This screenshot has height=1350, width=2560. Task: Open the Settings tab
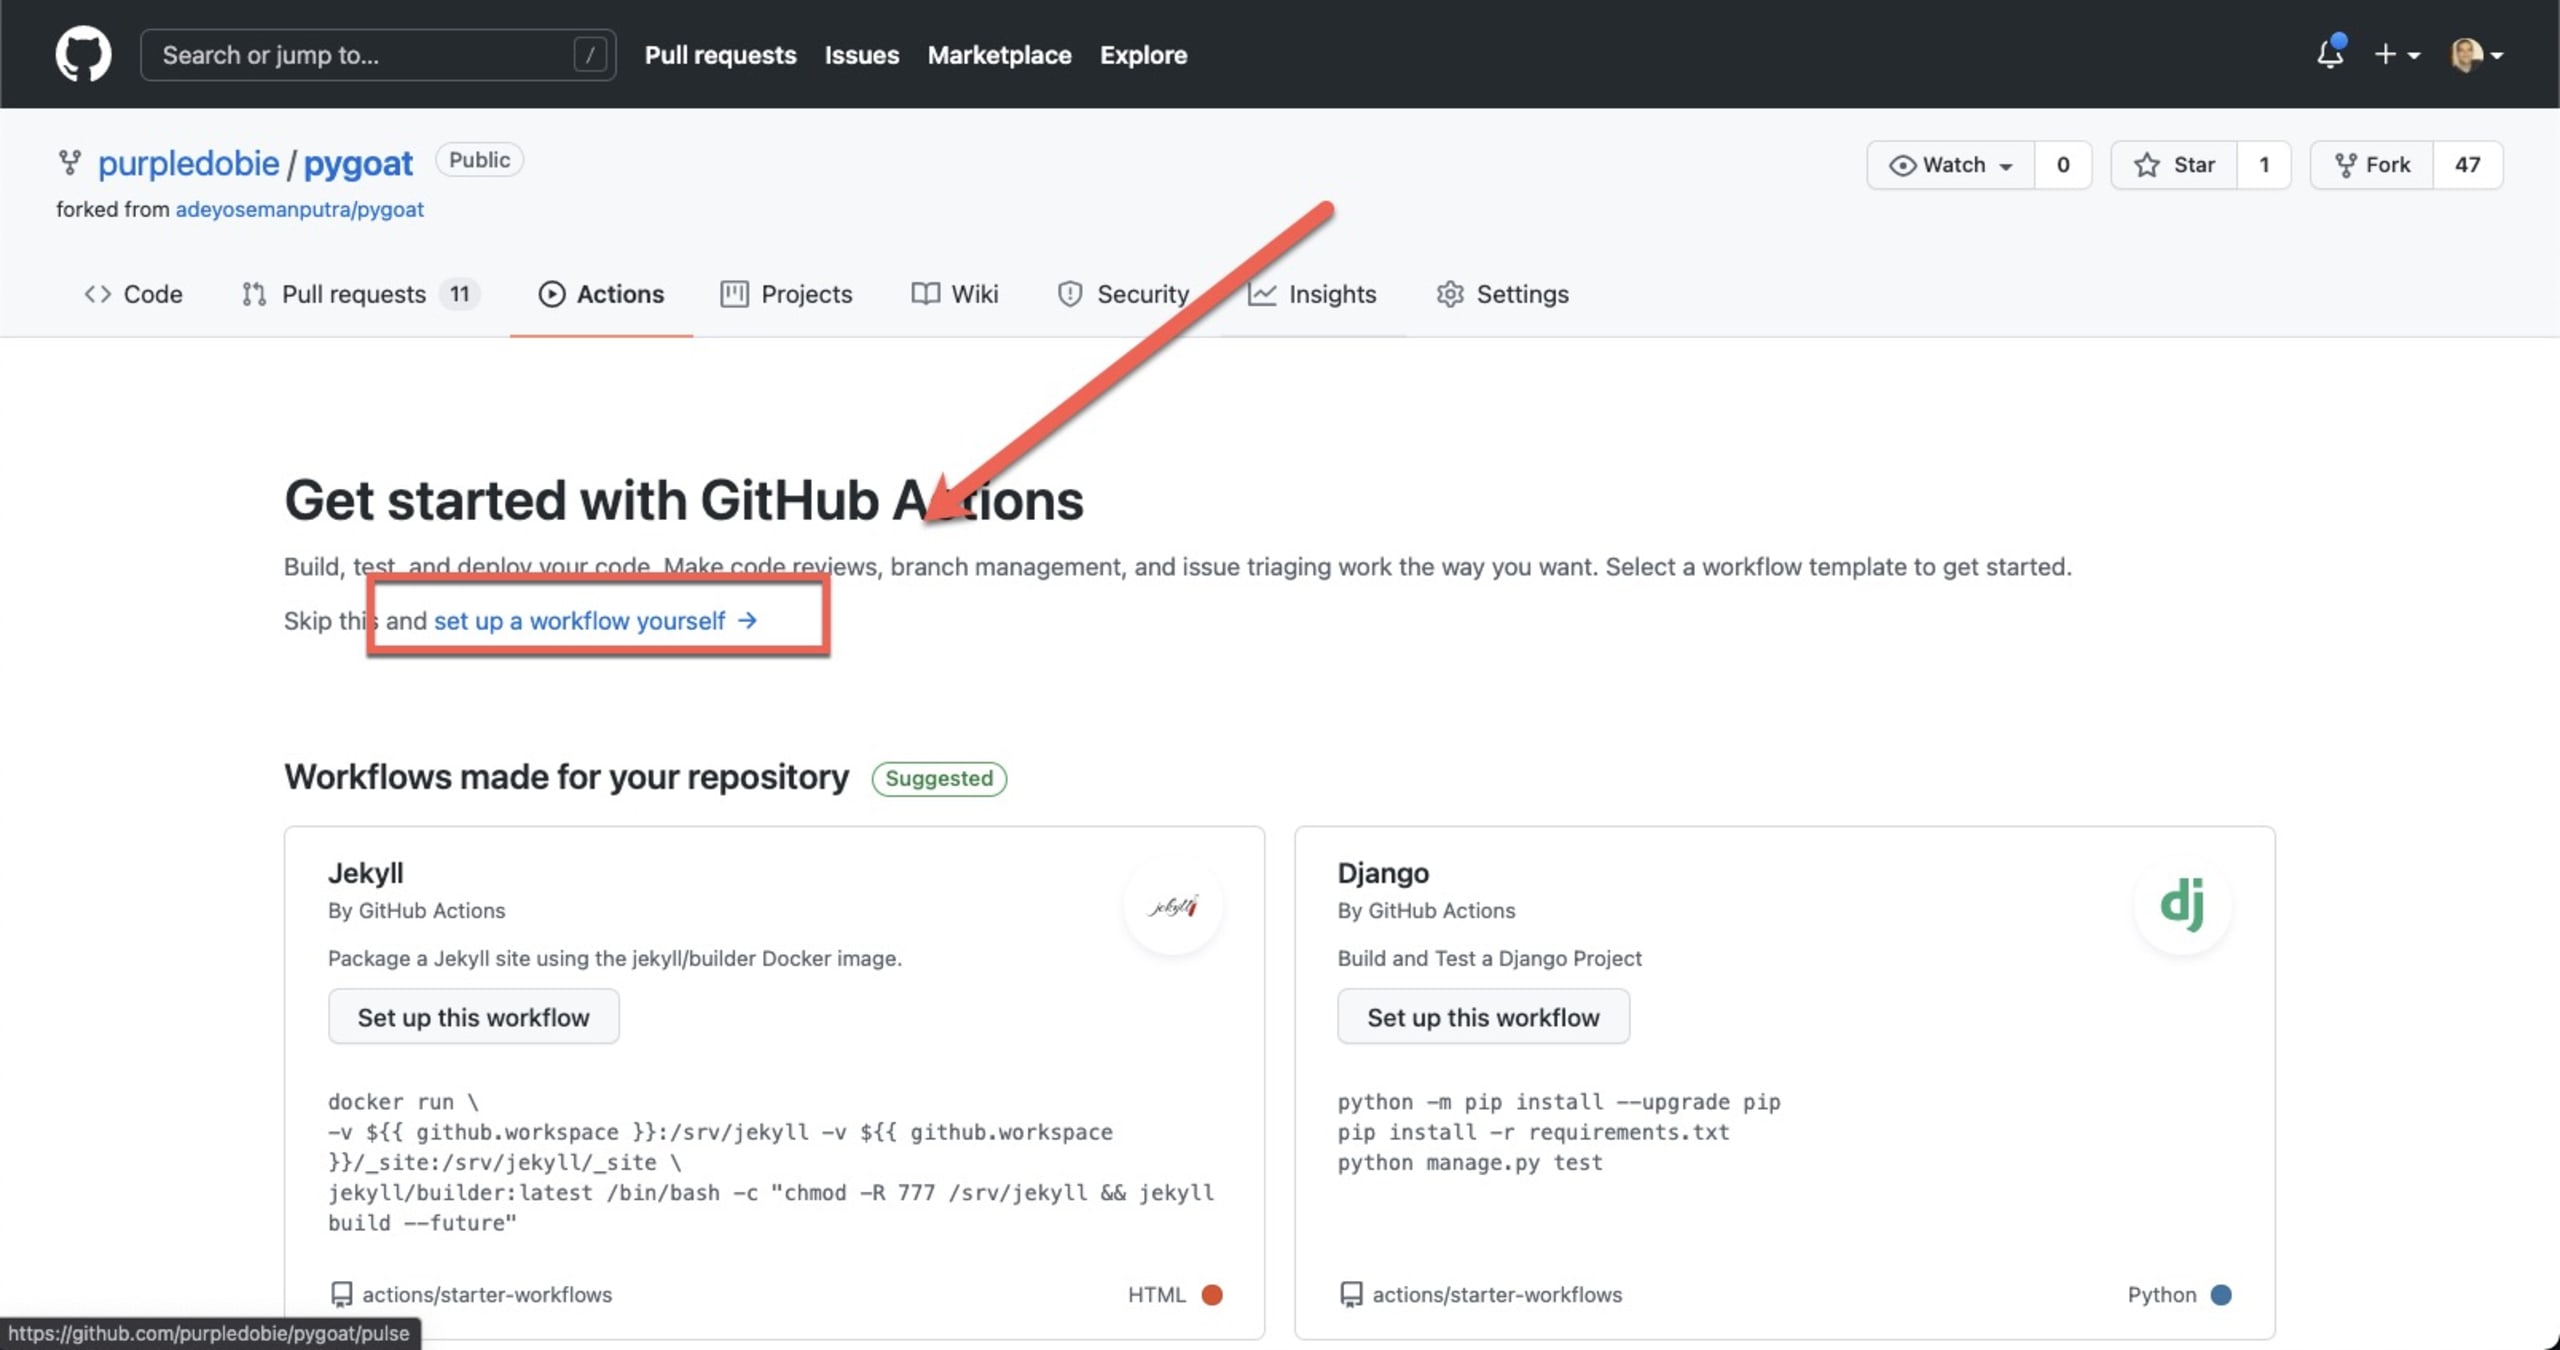point(1502,294)
